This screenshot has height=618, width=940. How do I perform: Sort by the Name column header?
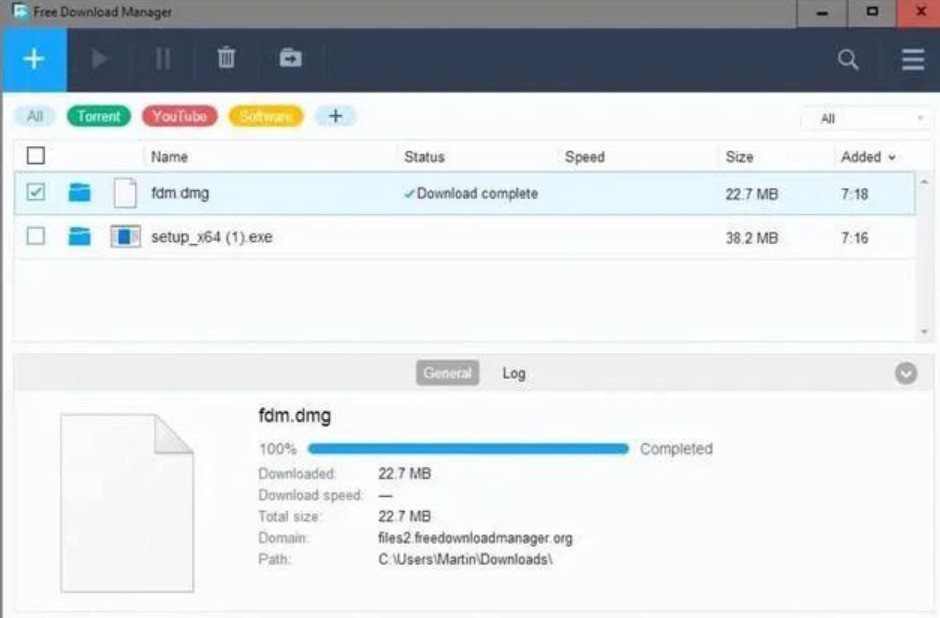click(x=170, y=157)
